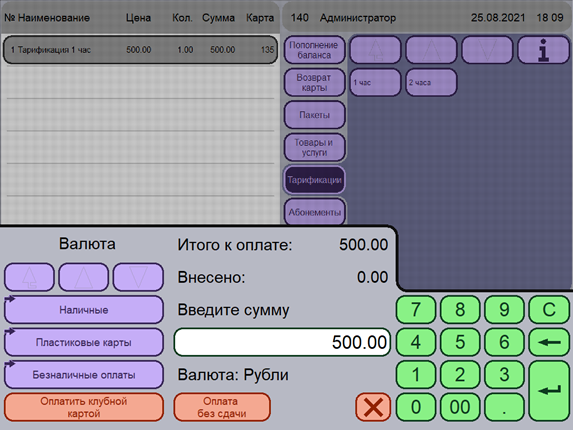This screenshot has height=430, width=573.
Task: Click the down triangle under Валюта
Action: 138,277
